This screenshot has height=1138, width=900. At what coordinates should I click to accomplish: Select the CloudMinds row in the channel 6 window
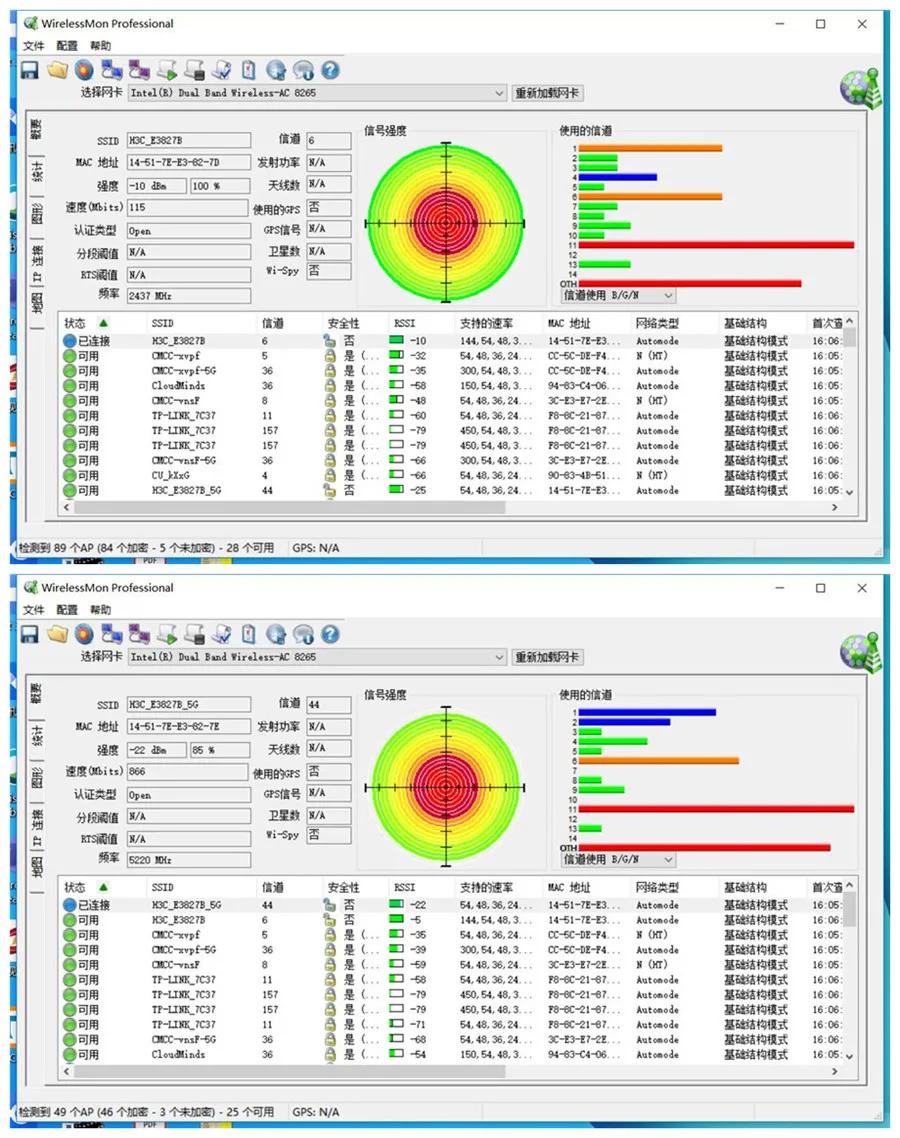[450, 385]
